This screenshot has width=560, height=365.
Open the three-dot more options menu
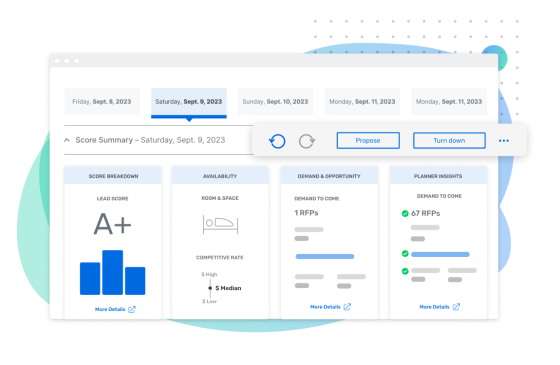click(504, 141)
